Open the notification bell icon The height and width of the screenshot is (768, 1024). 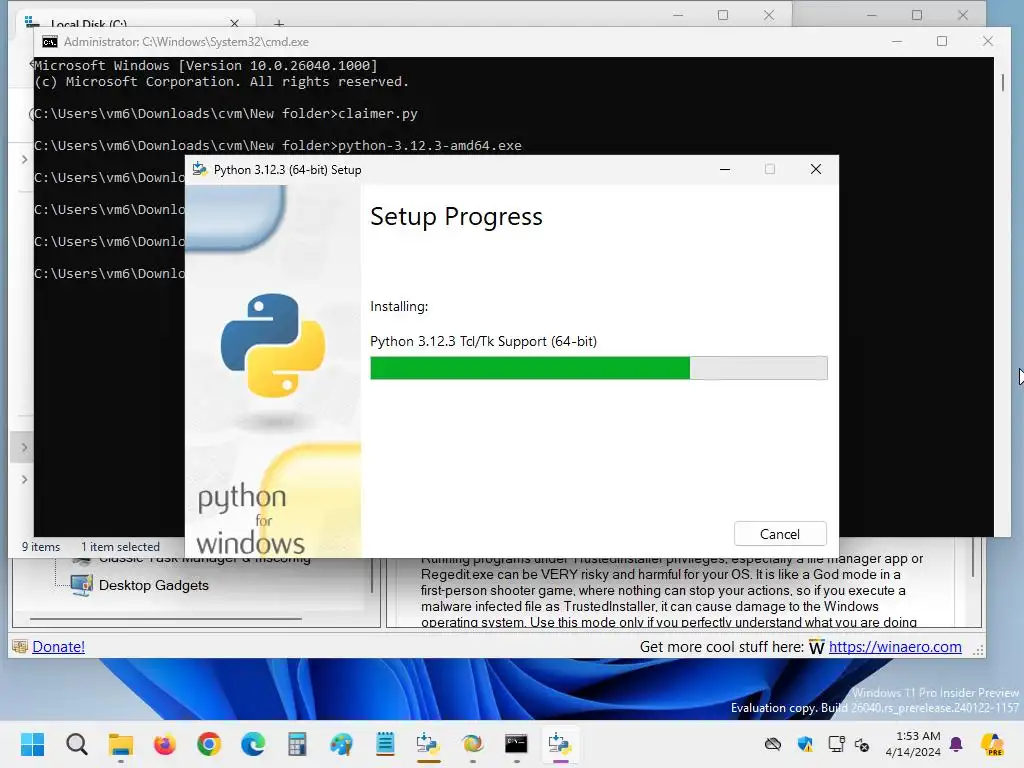pyautogui.click(x=956, y=744)
